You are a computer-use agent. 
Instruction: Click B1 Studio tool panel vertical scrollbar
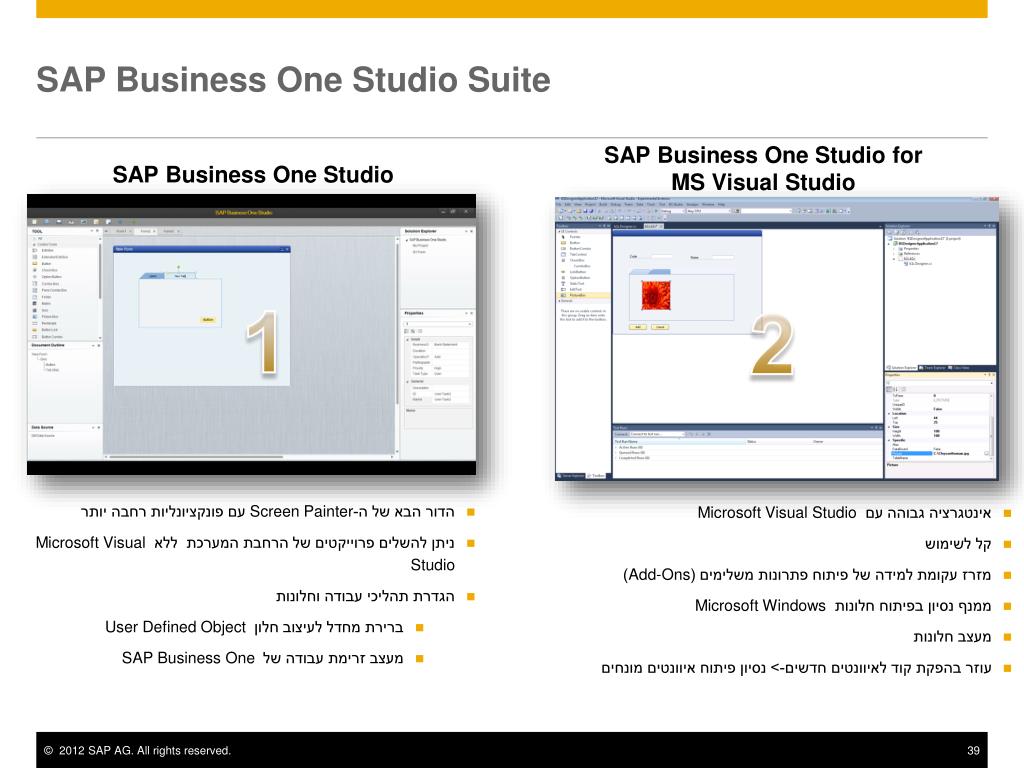point(100,271)
